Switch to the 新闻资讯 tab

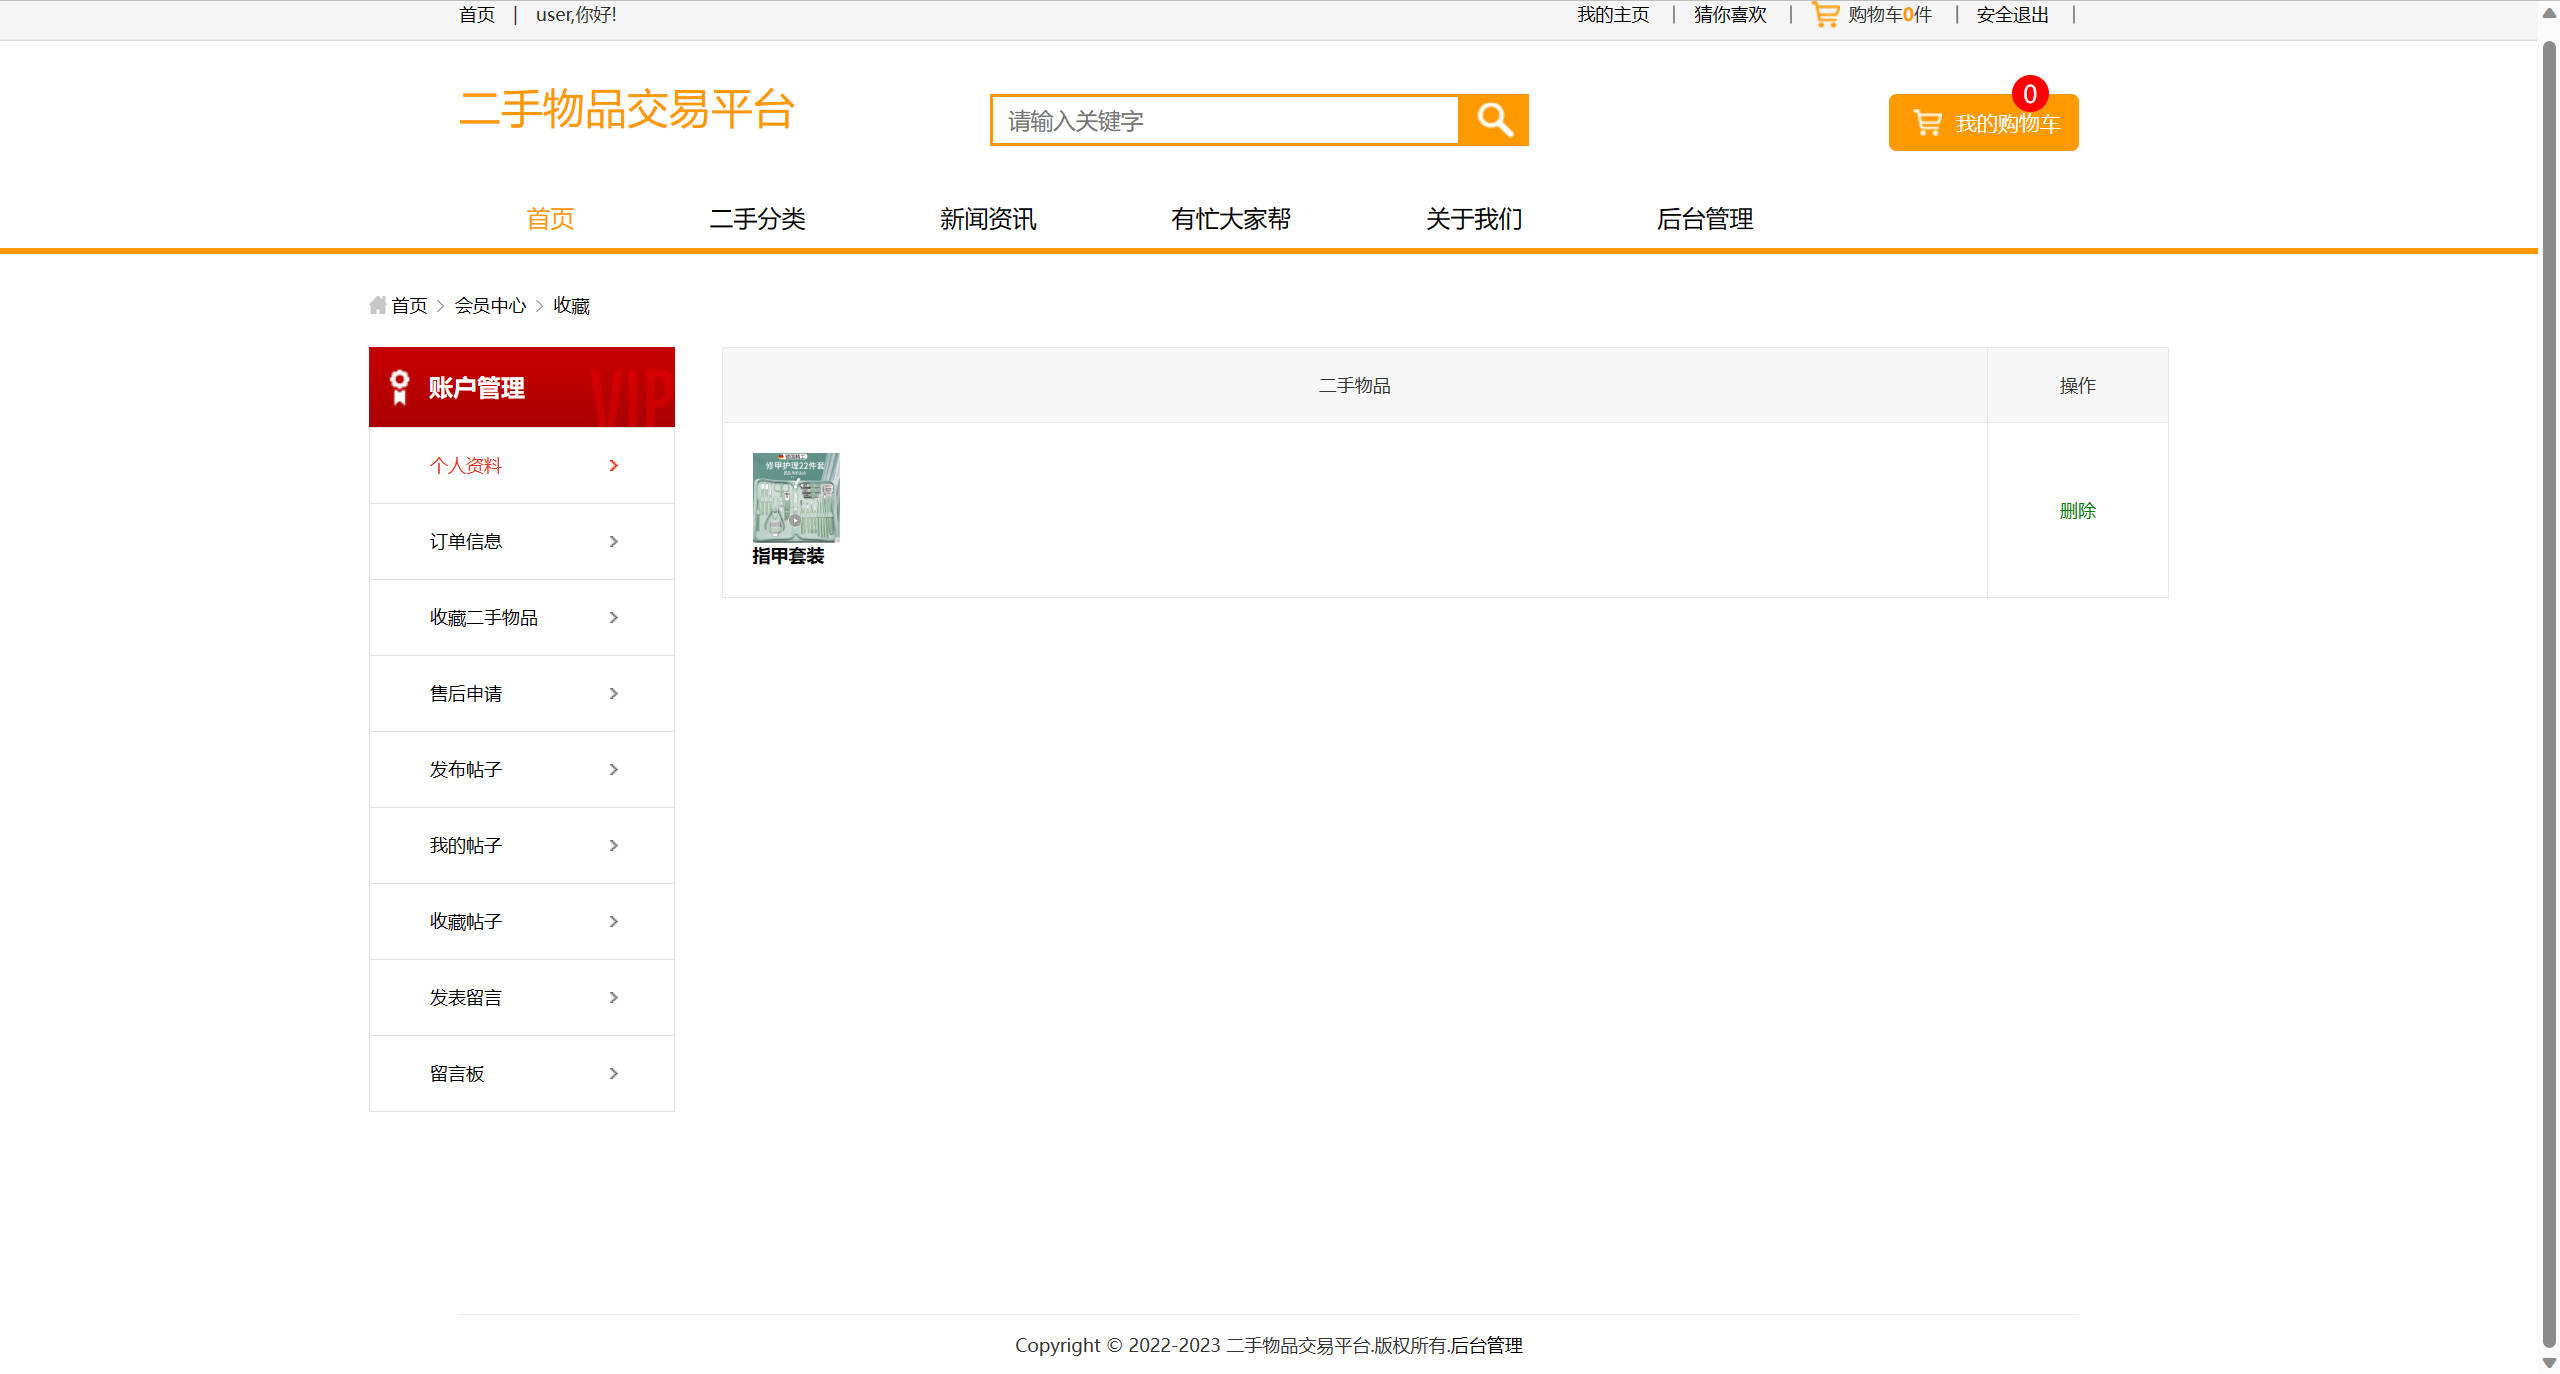coord(988,219)
